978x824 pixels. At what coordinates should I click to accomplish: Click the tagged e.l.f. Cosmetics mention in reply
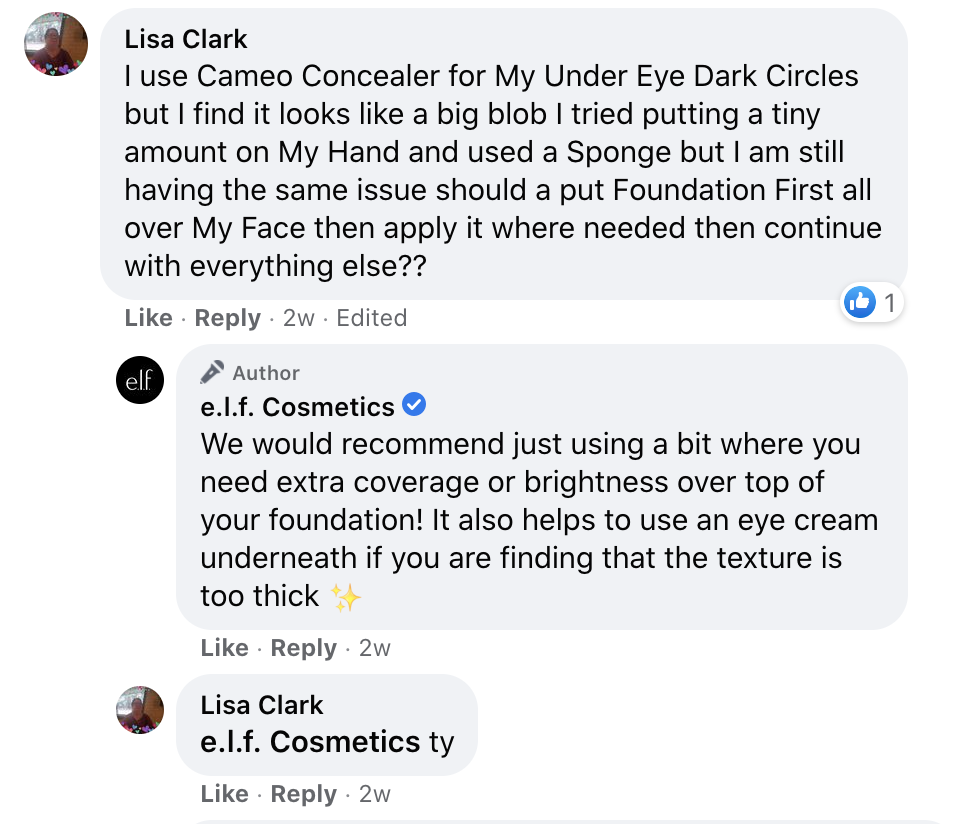click(x=310, y=742)
